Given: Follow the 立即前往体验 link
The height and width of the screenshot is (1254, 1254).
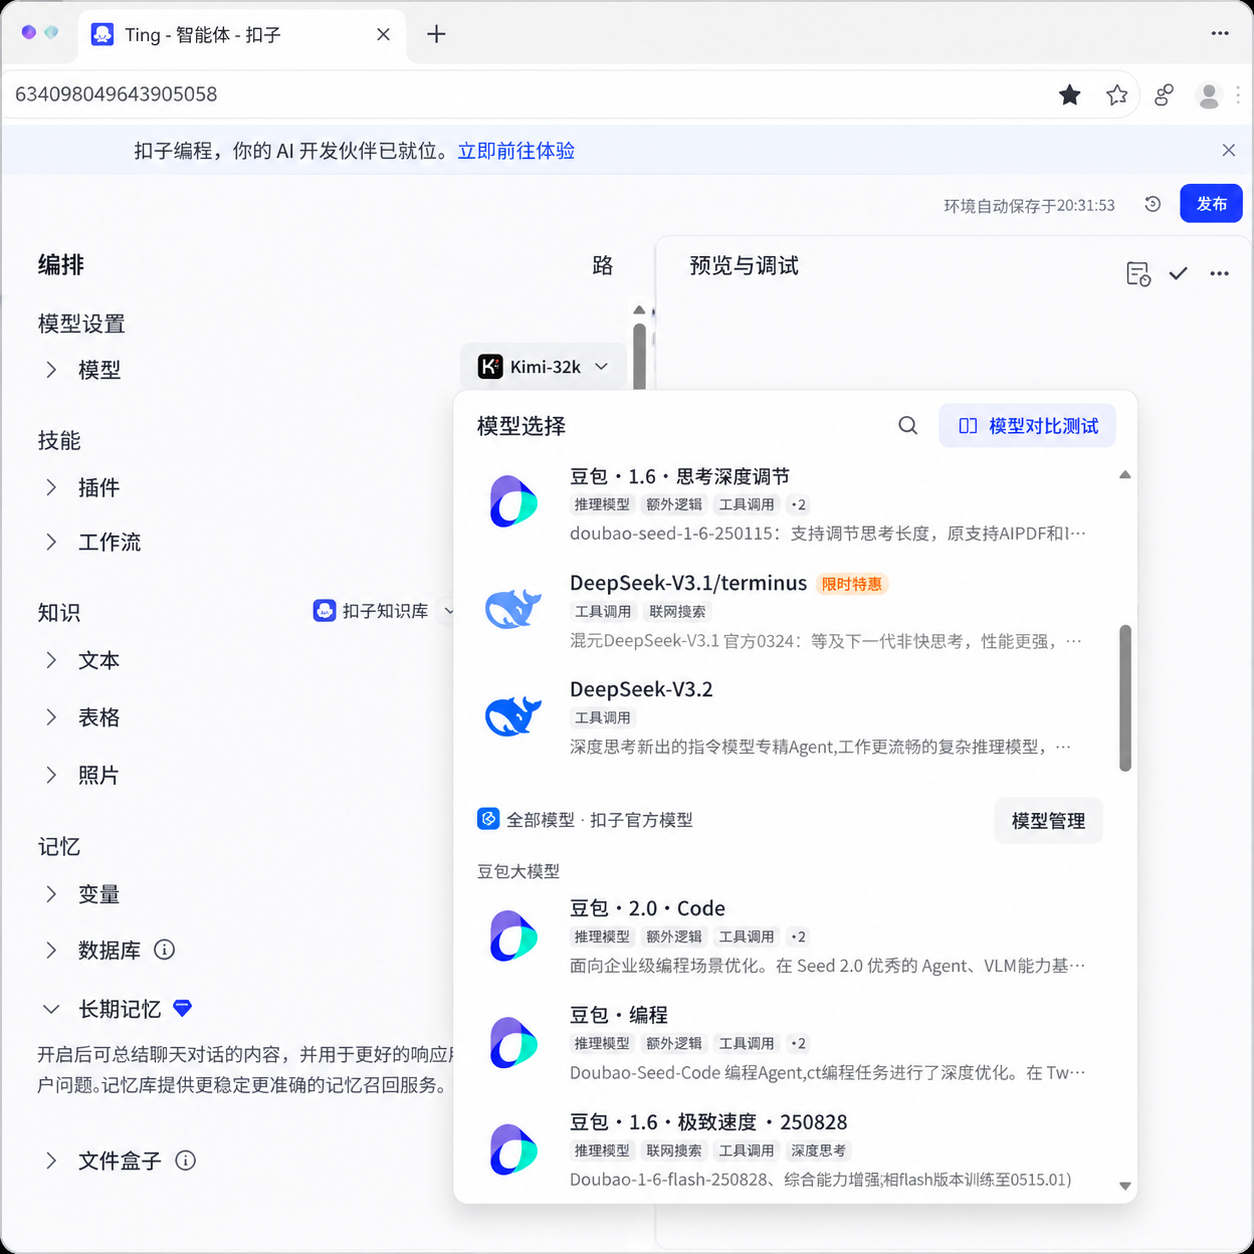Looking at the screenshot, I should point(516,150).
